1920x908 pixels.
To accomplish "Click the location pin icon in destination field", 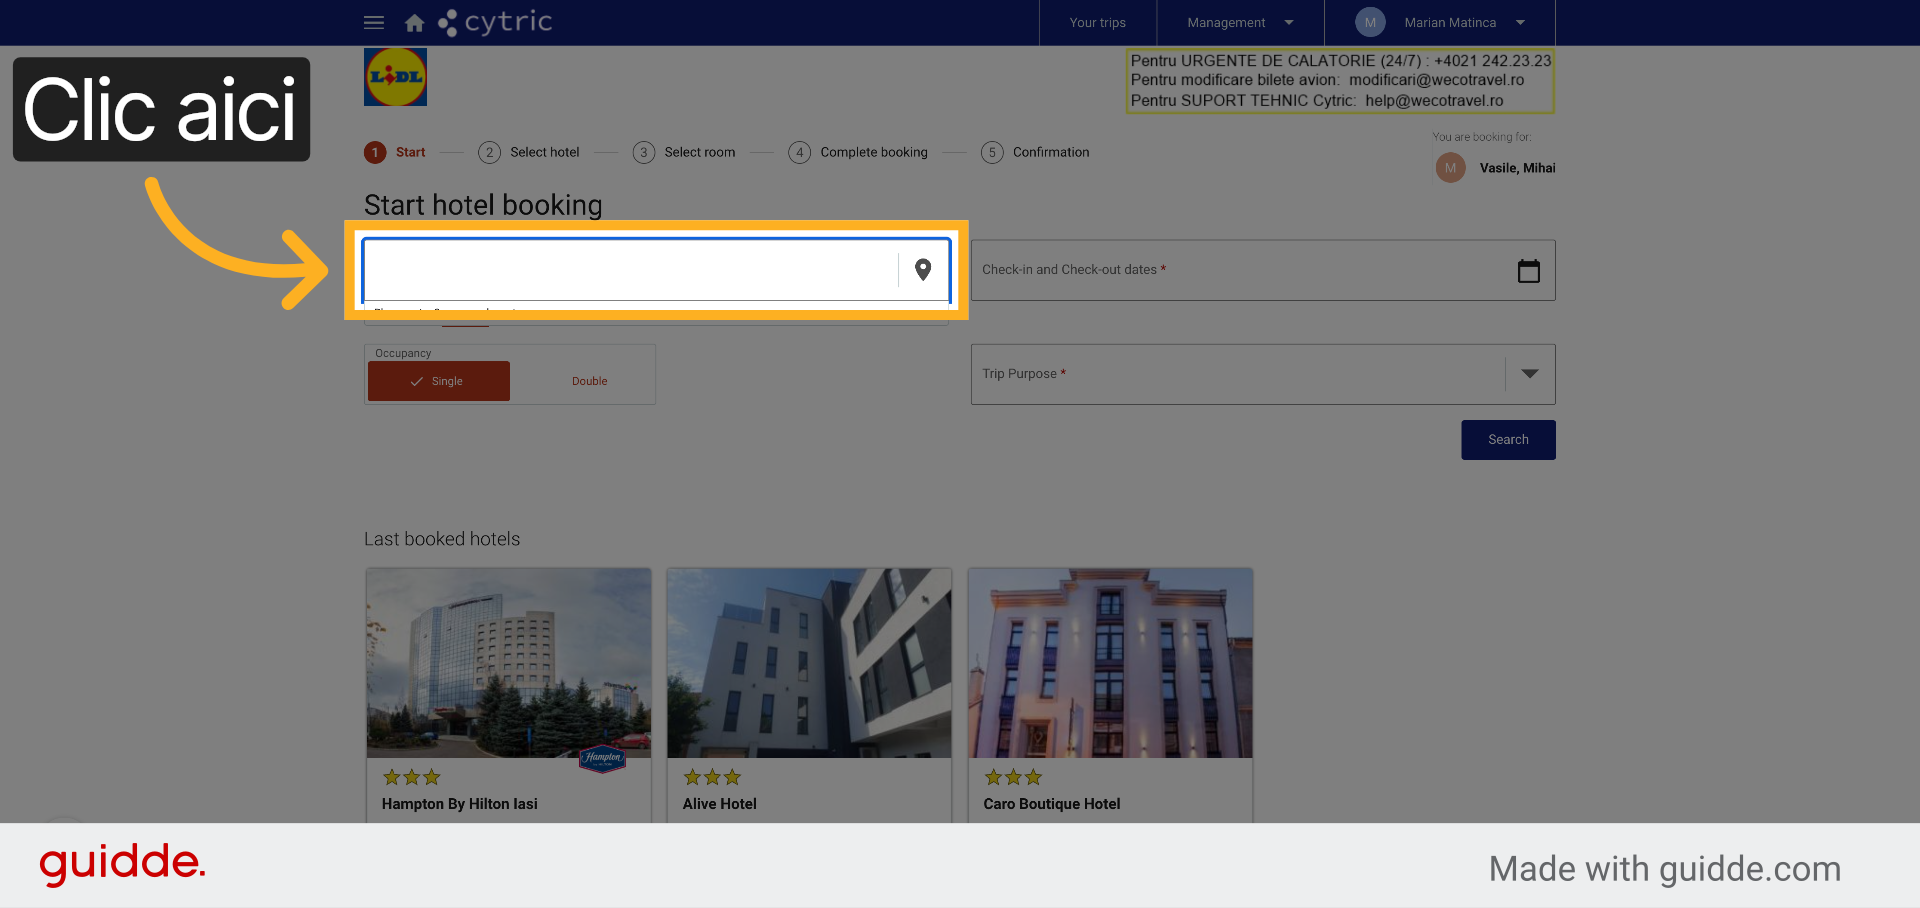I will [x=923, y=270].
